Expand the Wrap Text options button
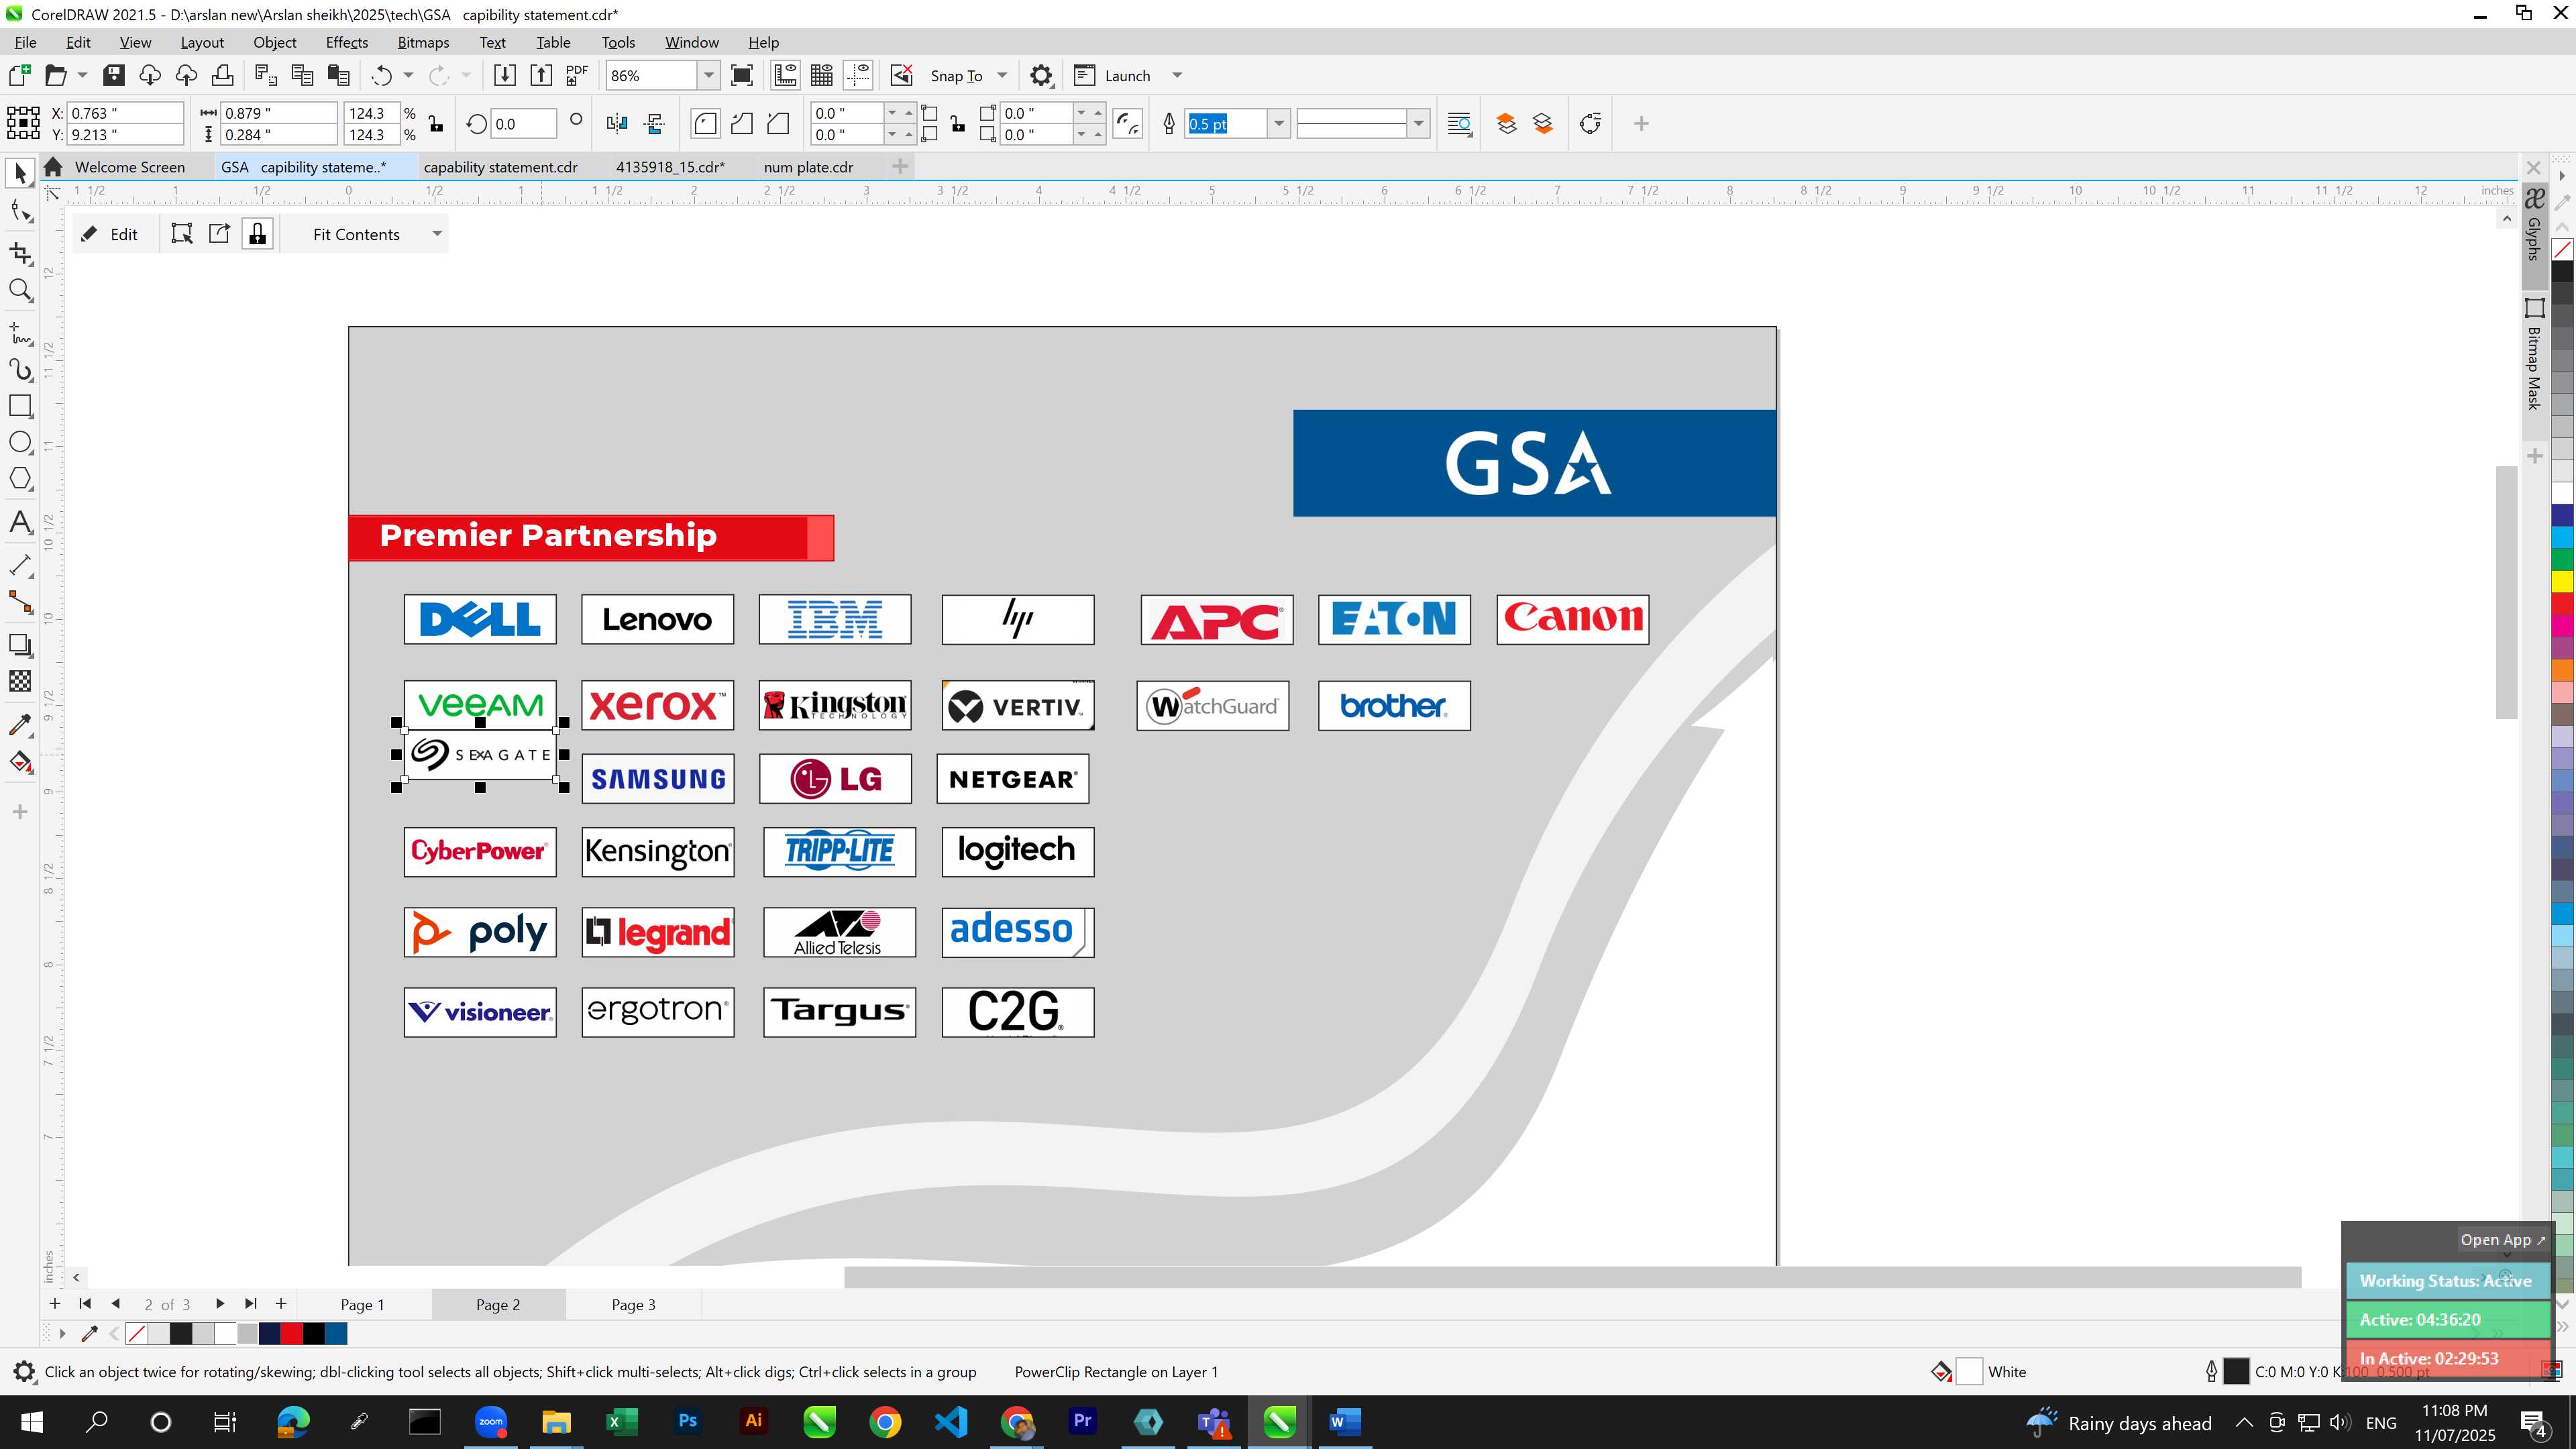Viewport: 2576px width, 1449px height. (x=1460, y=124)
